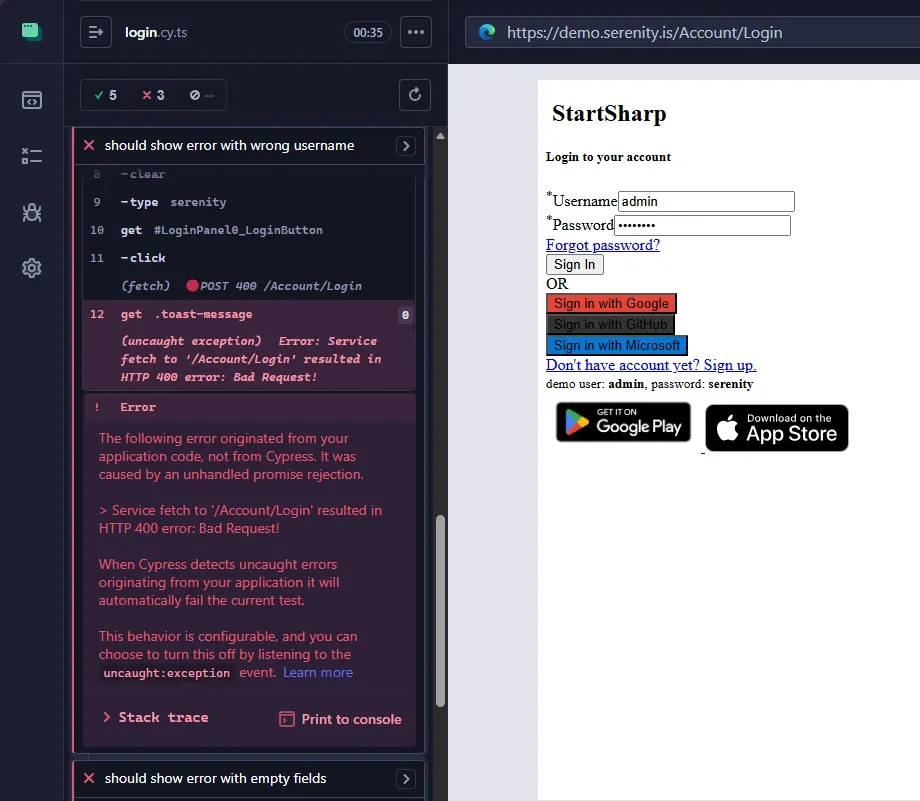Open the Forgot password link
This screenshot has width=920, height=801.
[603, 245]
